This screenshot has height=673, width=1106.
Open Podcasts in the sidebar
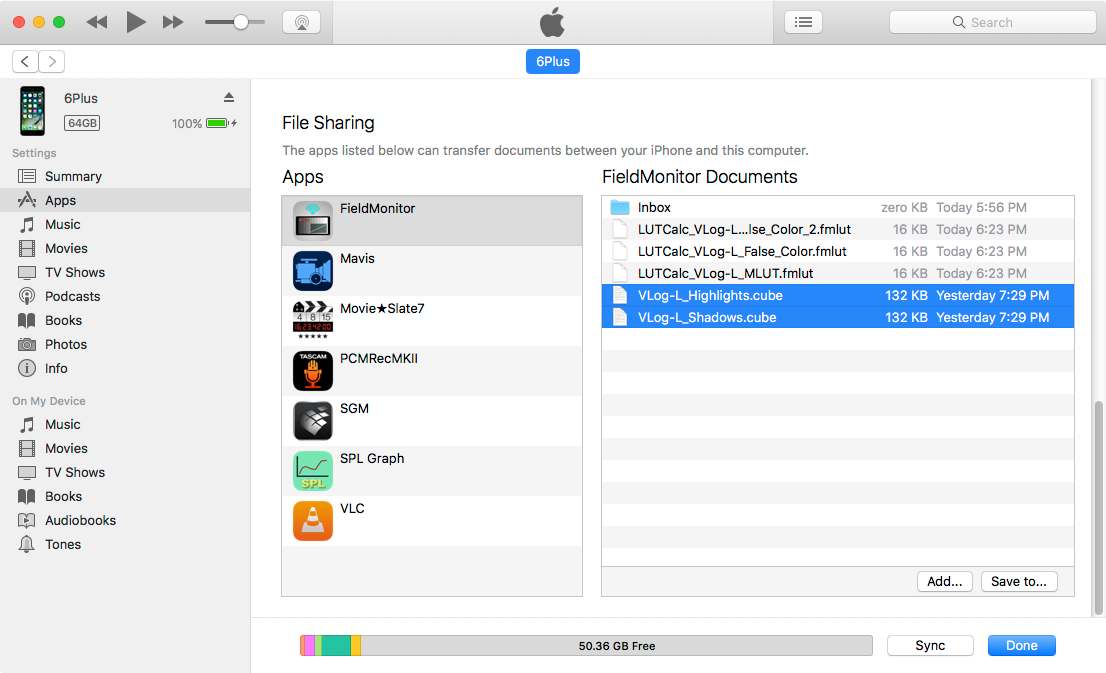(x=72, y=296)
